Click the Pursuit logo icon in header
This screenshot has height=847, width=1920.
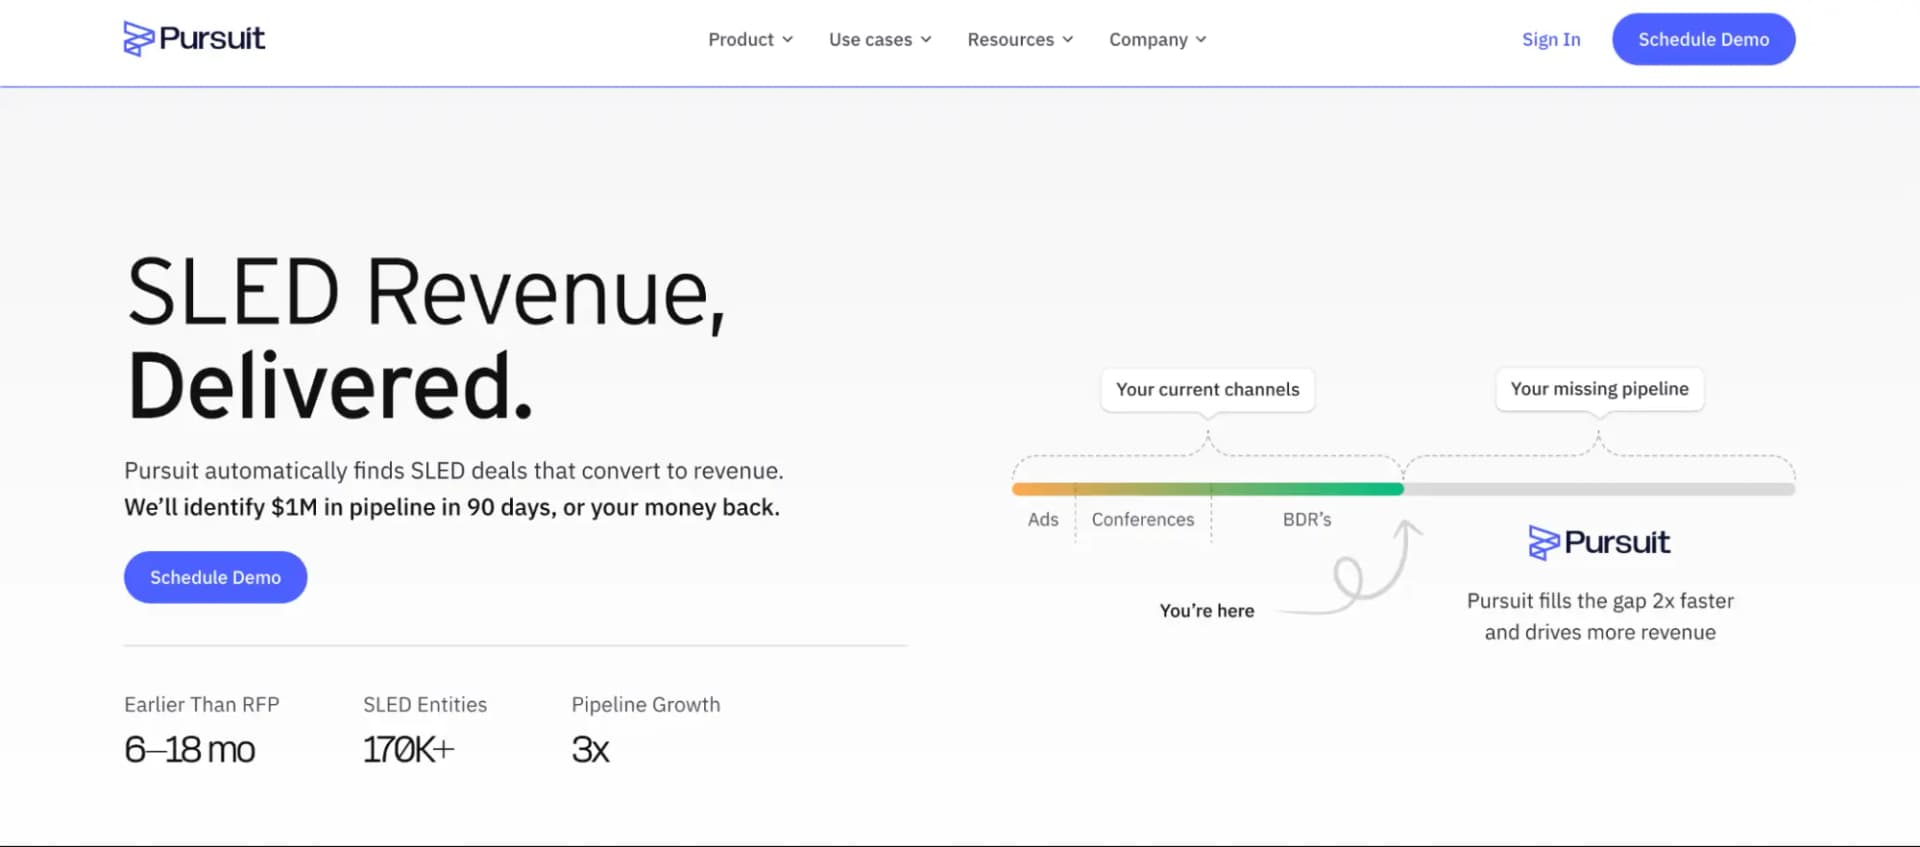point(138,39)
